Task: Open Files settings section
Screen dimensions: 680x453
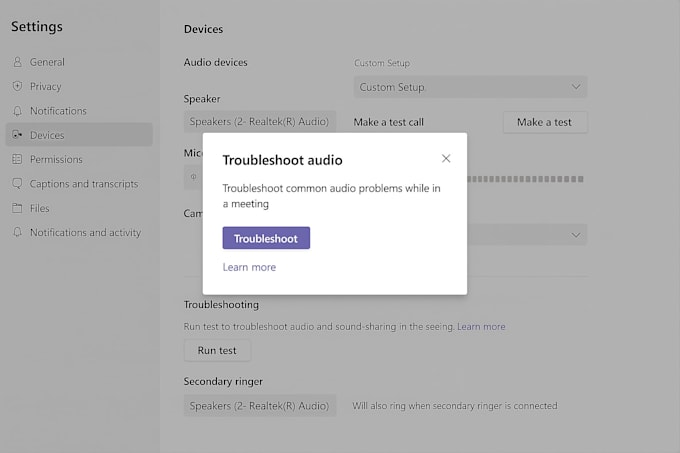Action: coord(79,208)
